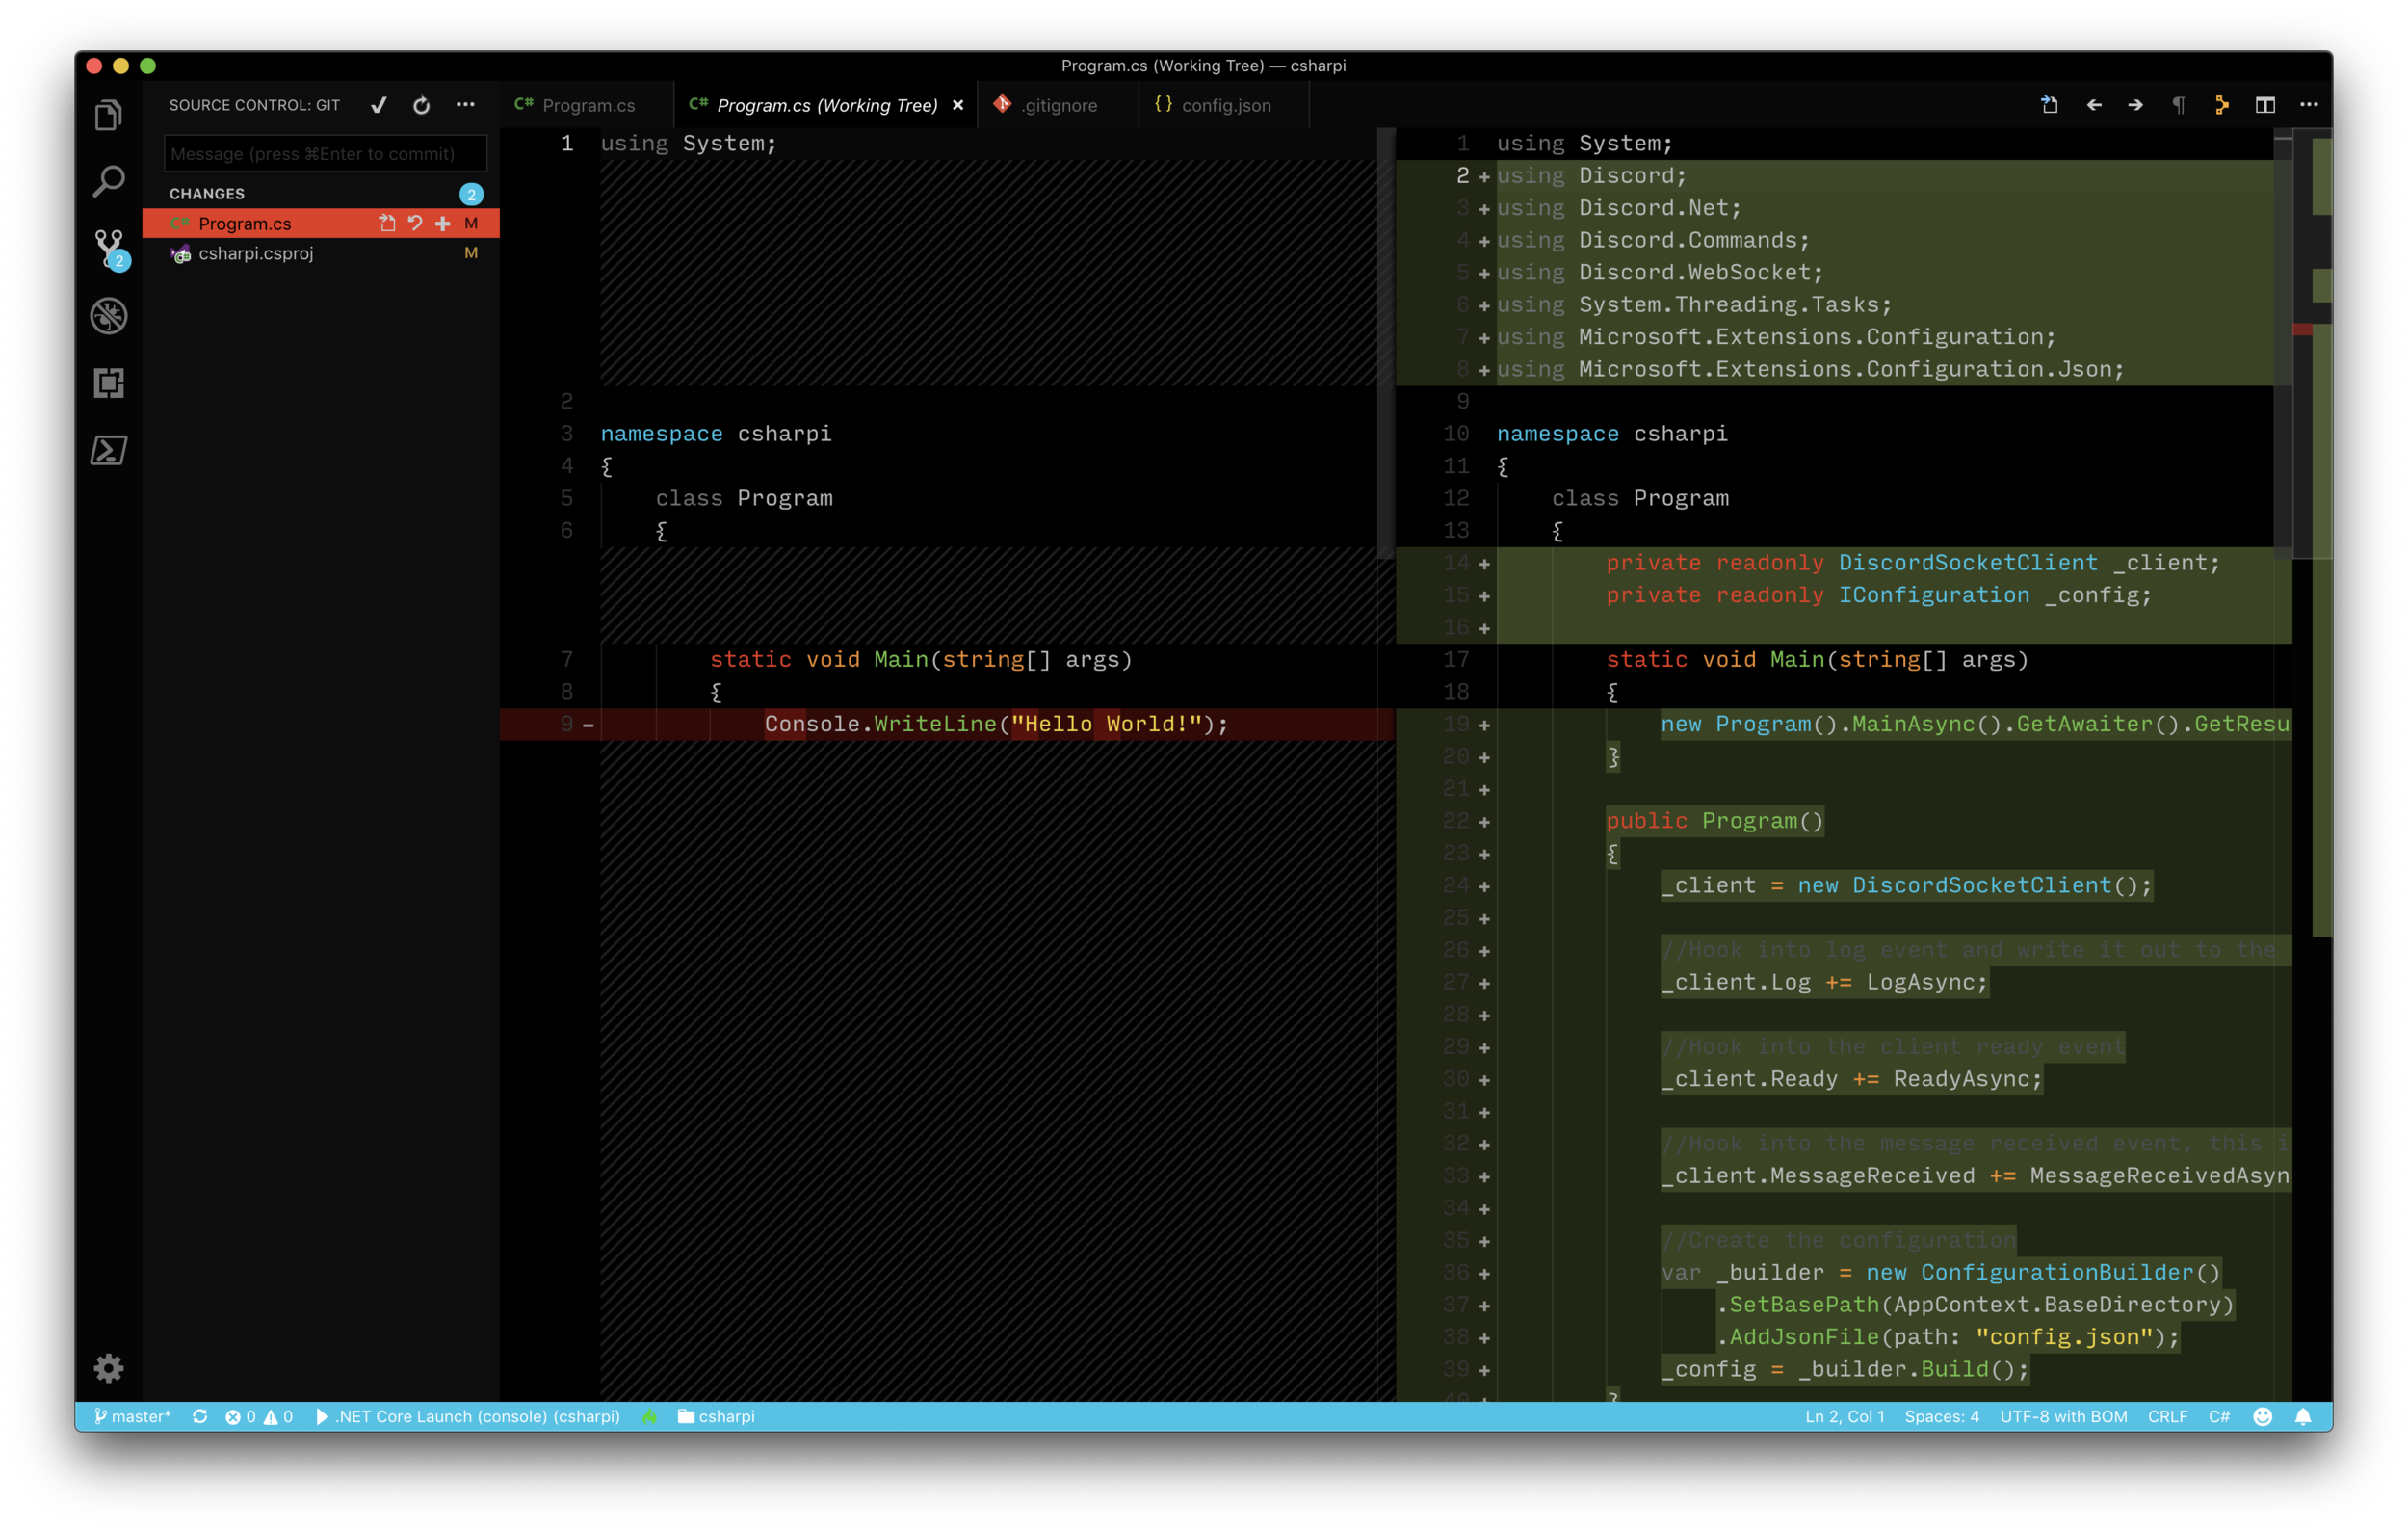Switch to the config.json tab
The image size is (2408, 1531).
(x=1225, y=105)
